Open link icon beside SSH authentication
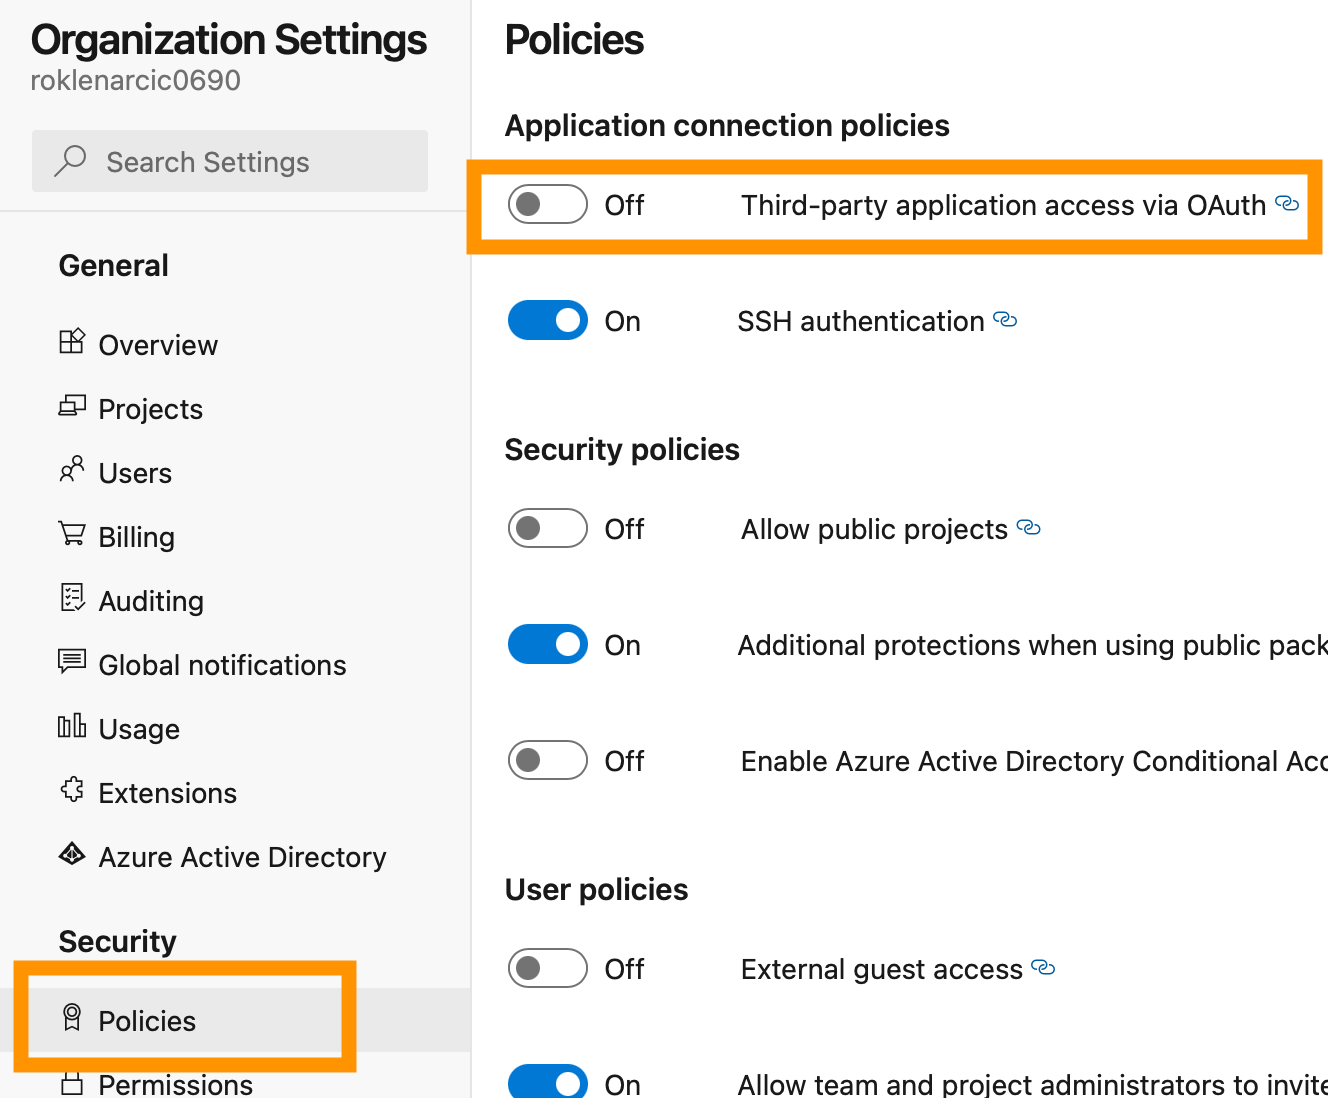 pyautogui.click(x=1005, y=320)
